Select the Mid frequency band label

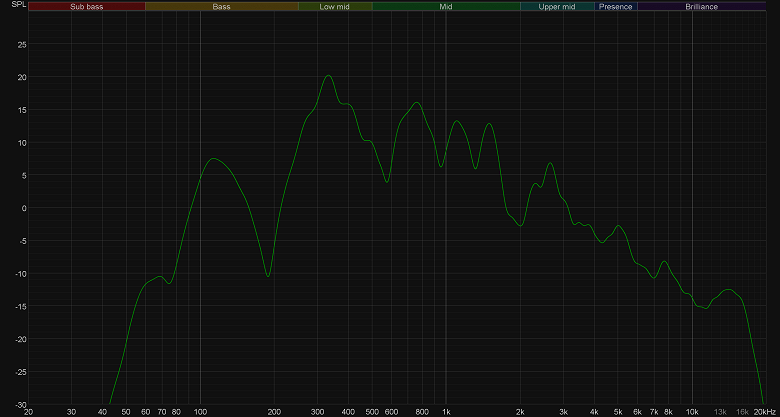pyautogui.click(x=446, y=6)
